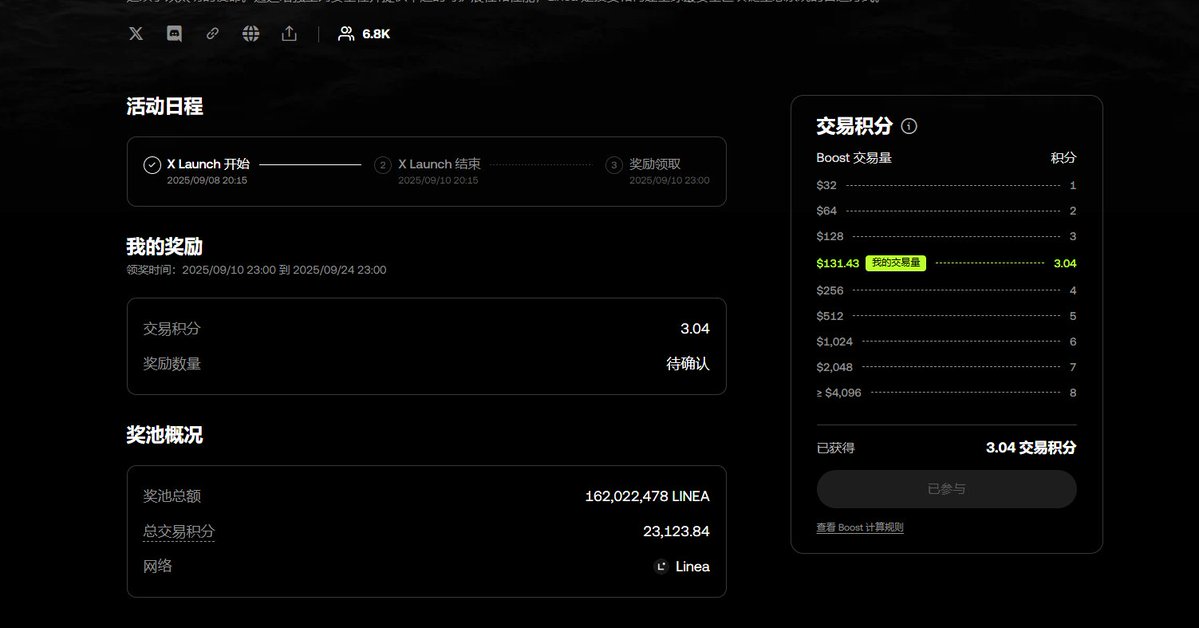The height and width of the screenshot is (628, 1199).
Task: Click the X Launch 结束 label
Action: 440,164
